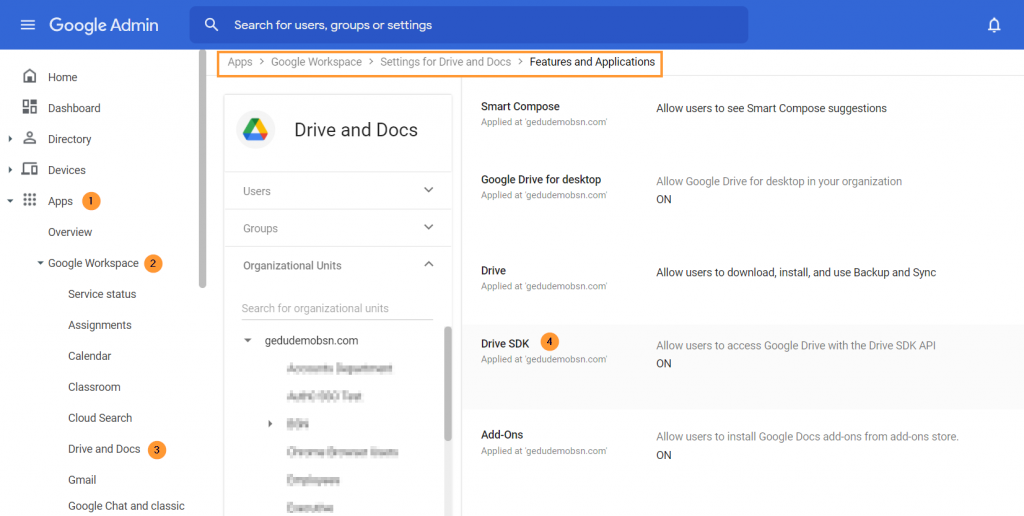Open the Add-Ons setting
Viewport: 1024px width, 516px height.
(502, 435)
